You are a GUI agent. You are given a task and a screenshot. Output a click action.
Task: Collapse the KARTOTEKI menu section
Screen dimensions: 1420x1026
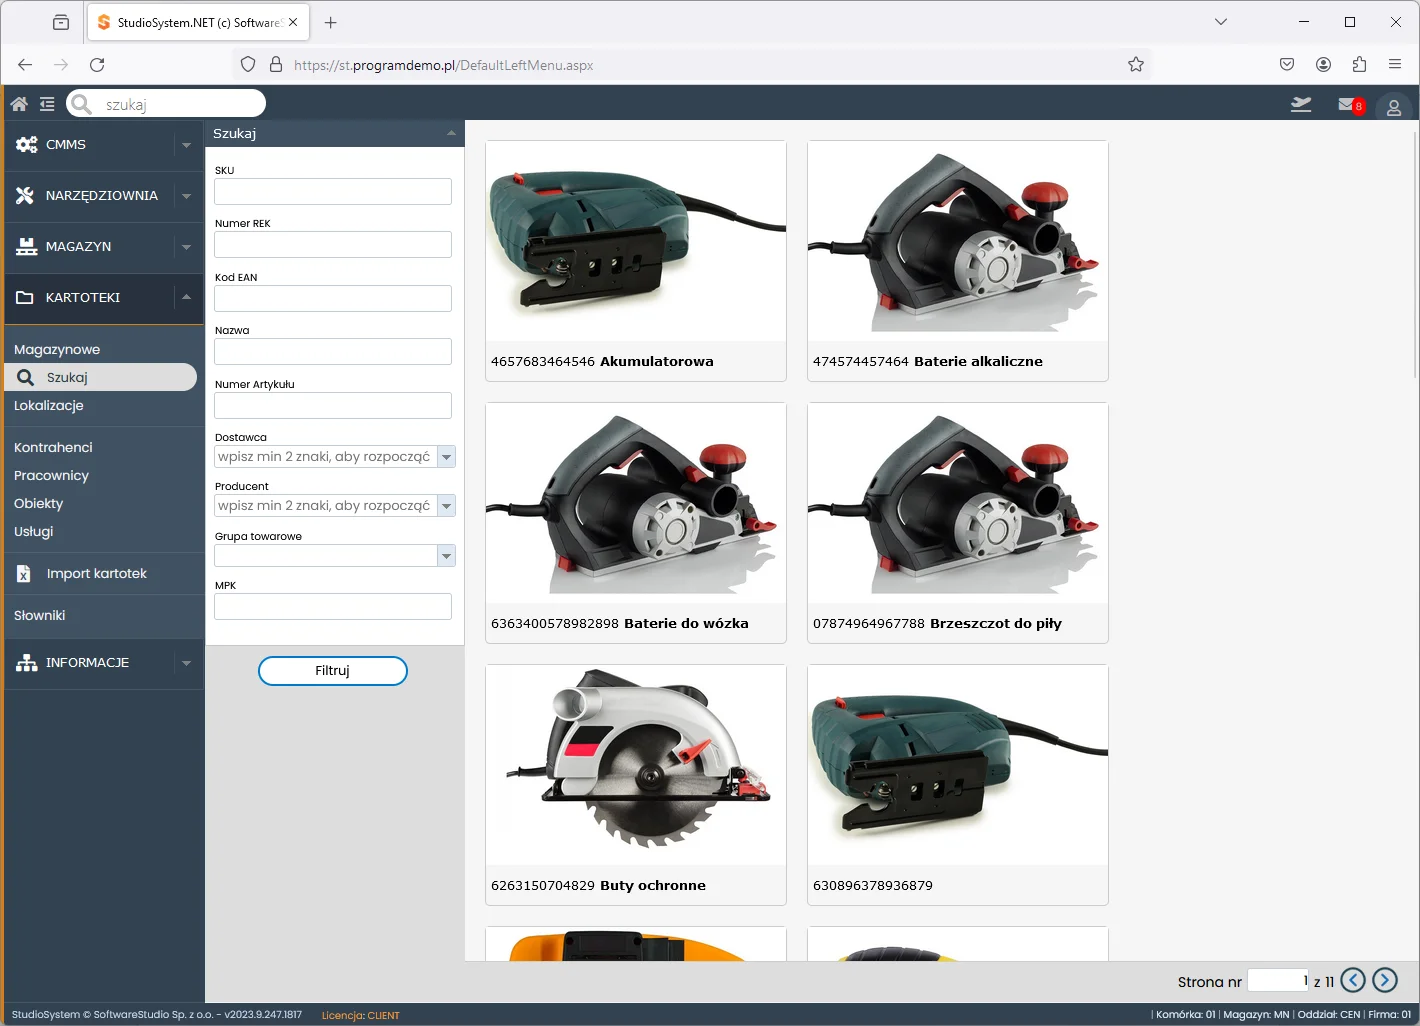point(186,297)
